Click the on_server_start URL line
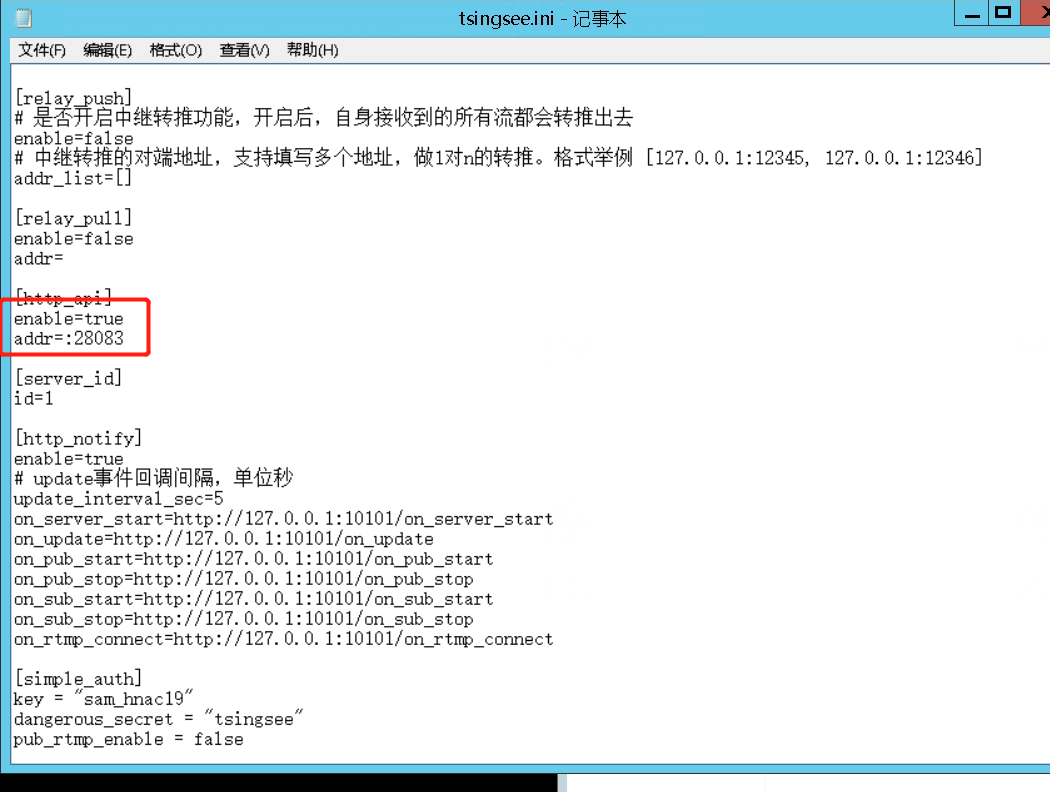The image size is (1050, 792). (283, 519)
